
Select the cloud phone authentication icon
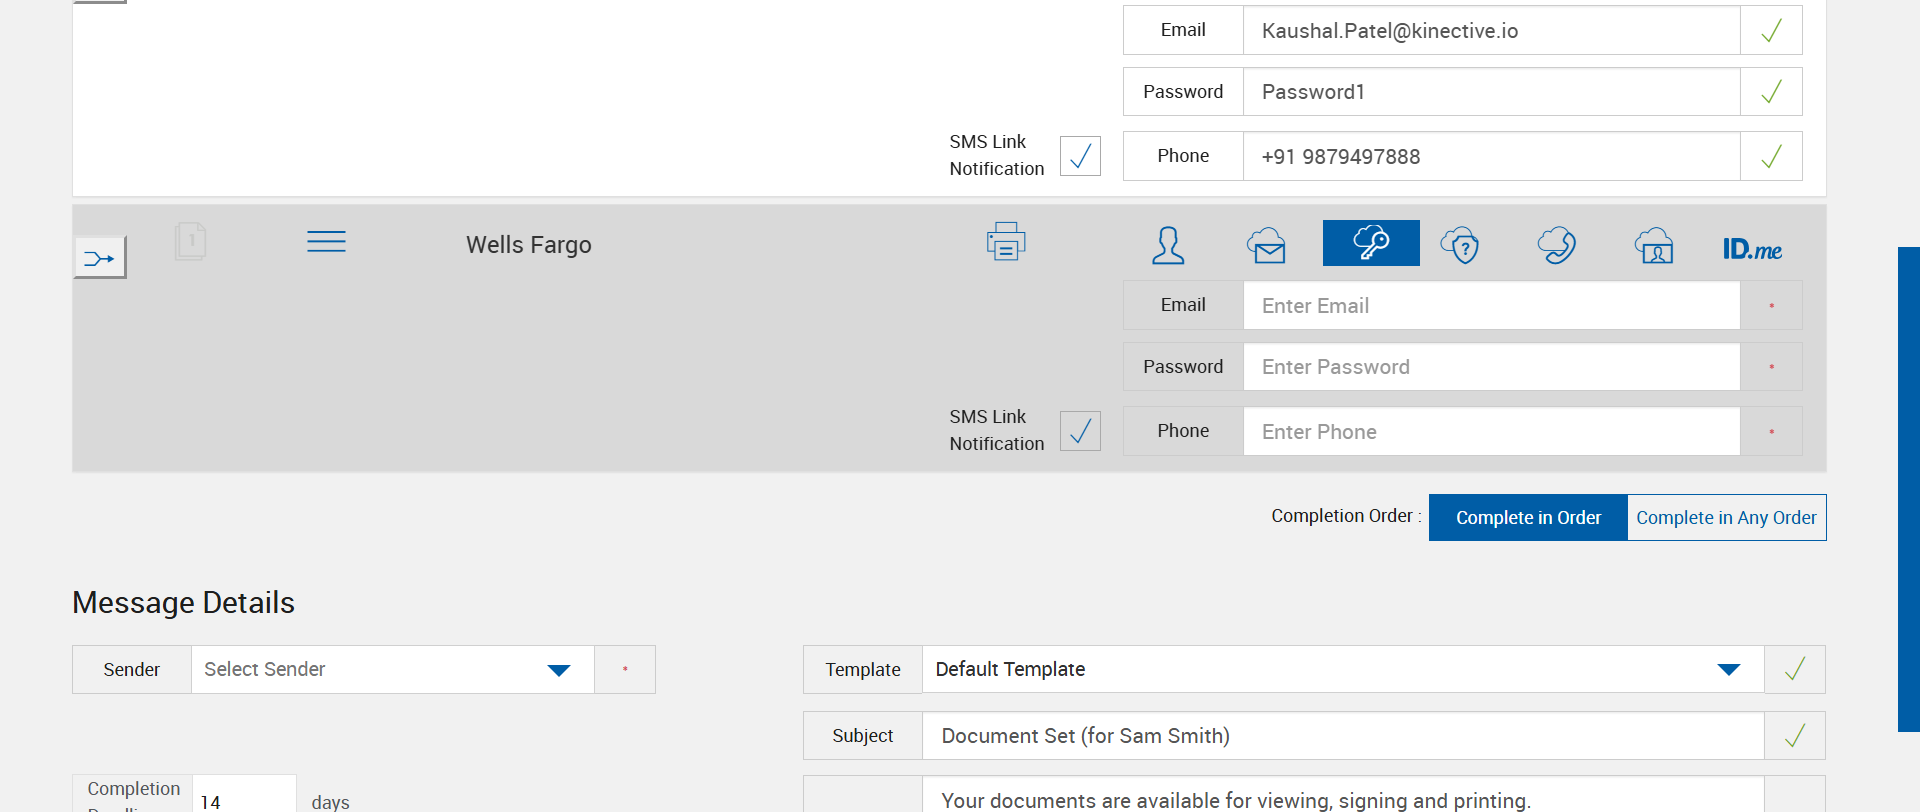pyautogui.click(x=1557, y=245)
